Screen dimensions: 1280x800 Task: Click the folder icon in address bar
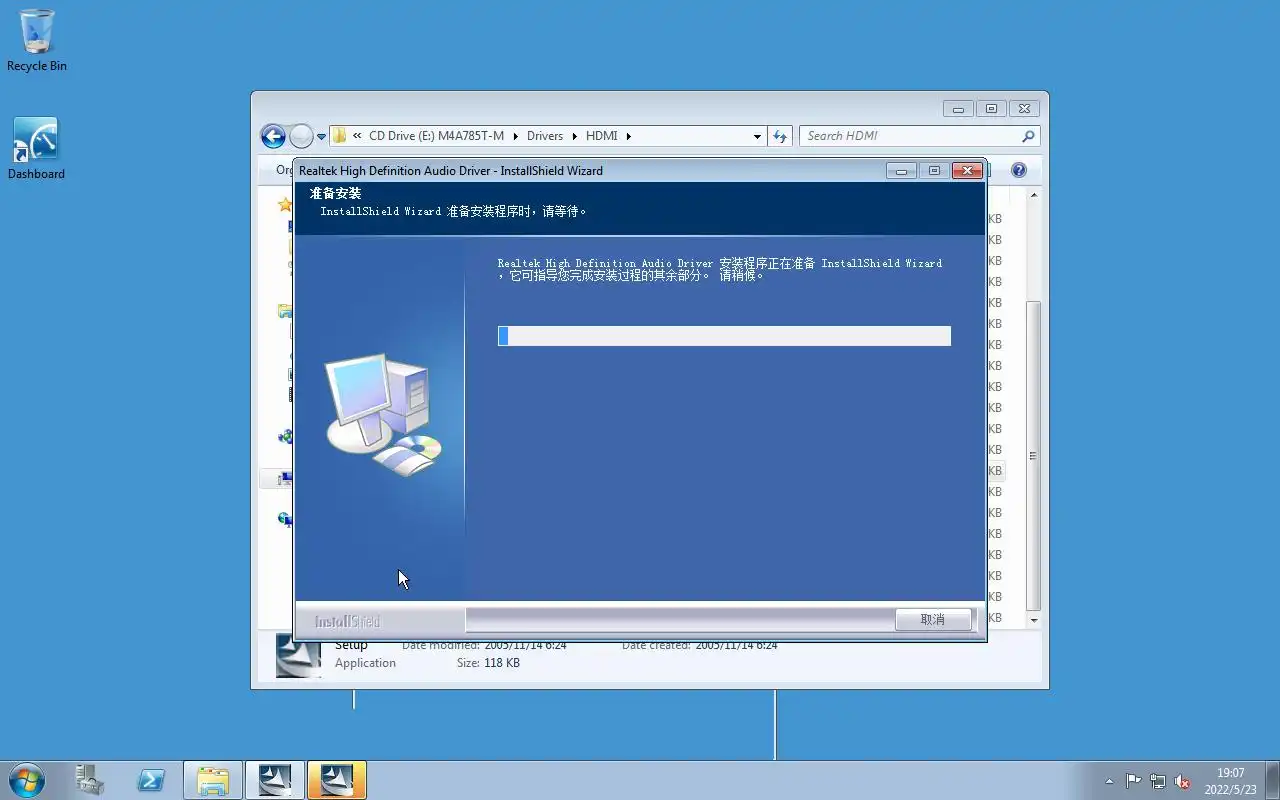[339, 136]
